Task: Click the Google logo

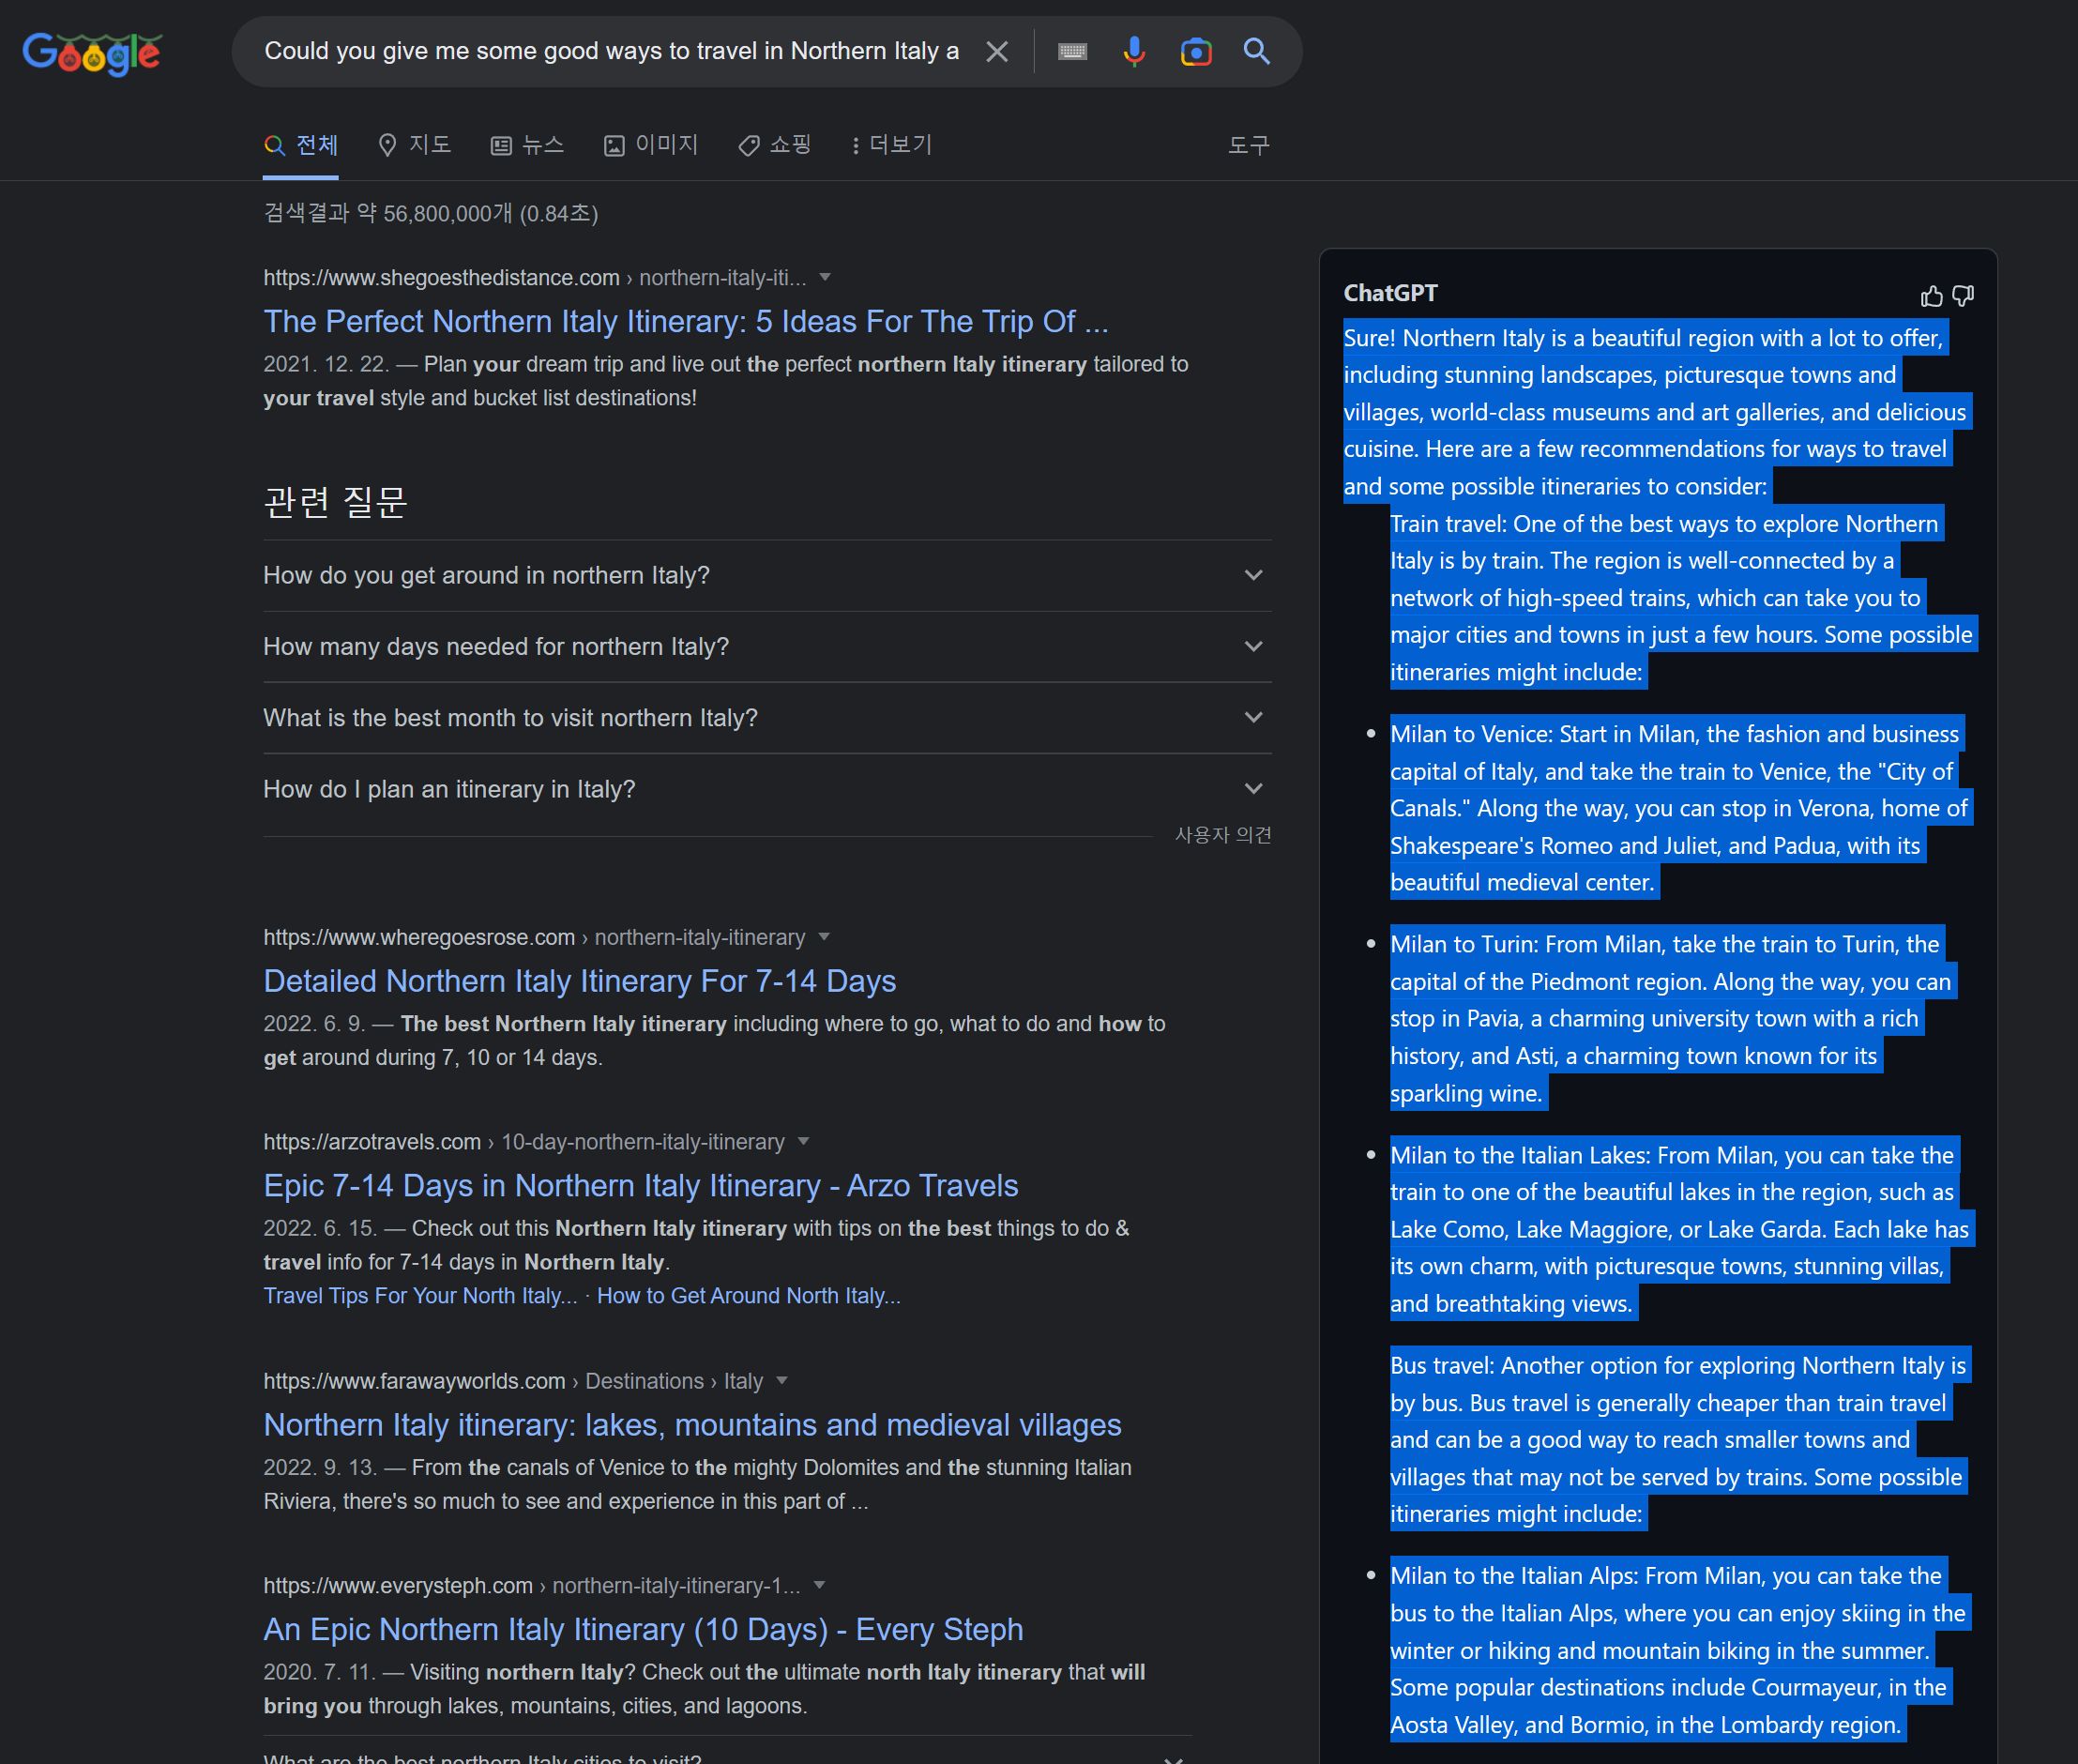Action: coord(91,53)
